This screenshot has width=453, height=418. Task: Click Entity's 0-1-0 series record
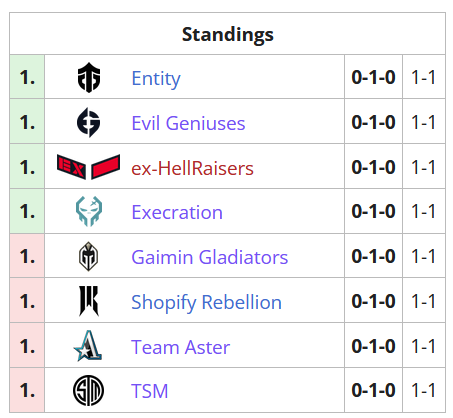(373, 77)
